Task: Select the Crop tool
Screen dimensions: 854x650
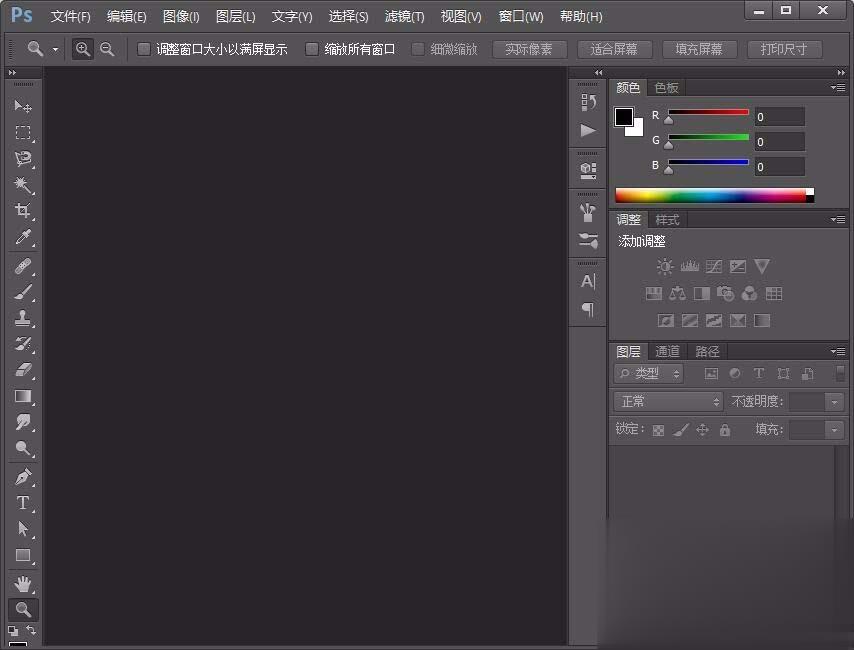Action: click(23, 211)
